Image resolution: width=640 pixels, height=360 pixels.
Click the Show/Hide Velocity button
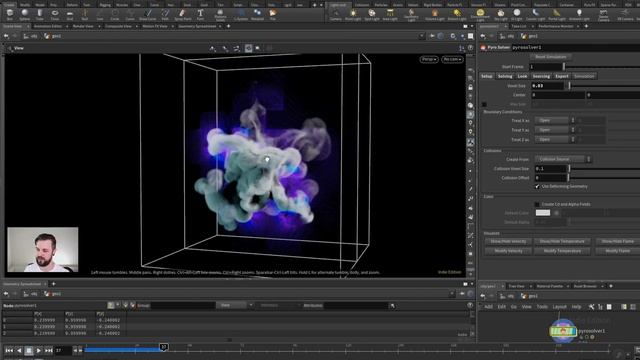point(508,241)
